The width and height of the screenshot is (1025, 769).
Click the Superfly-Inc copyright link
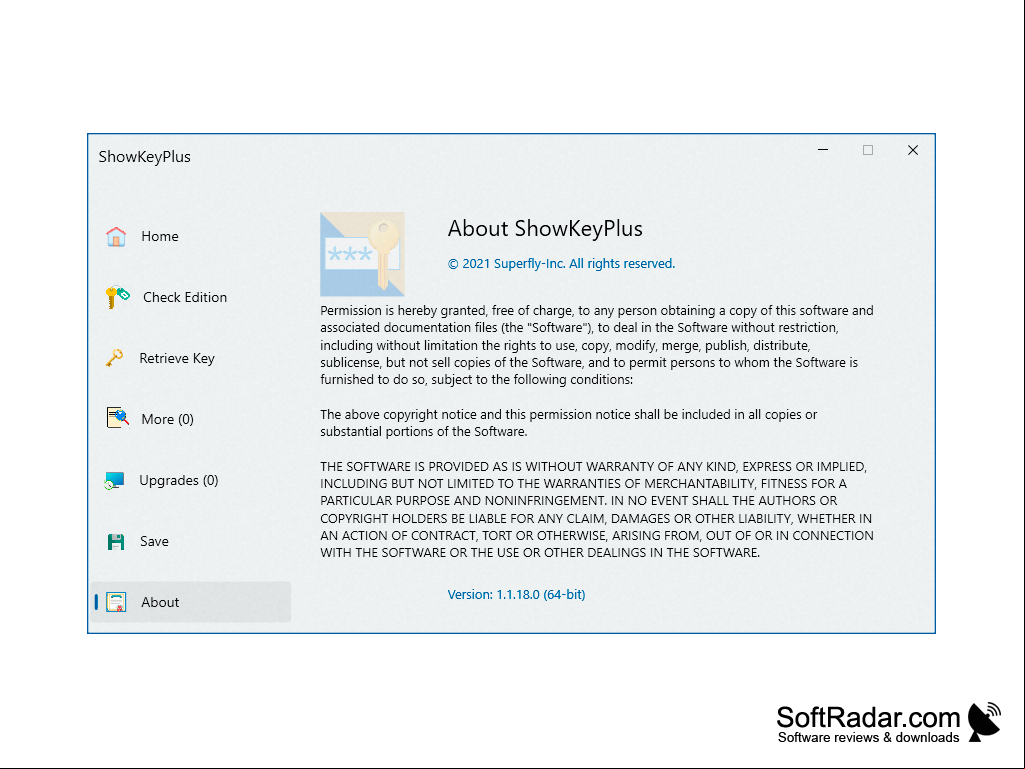[x=561, y=264]
